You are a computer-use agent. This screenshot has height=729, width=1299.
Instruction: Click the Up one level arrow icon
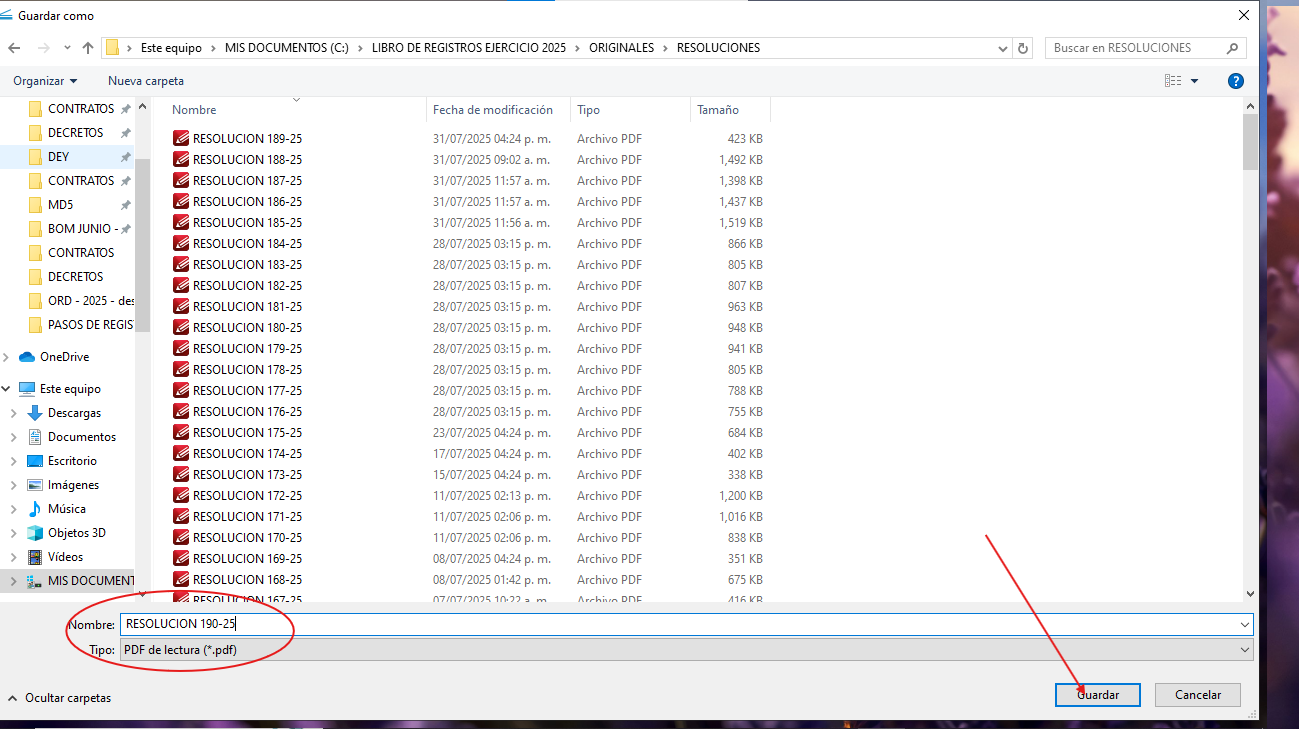[88, 48]
